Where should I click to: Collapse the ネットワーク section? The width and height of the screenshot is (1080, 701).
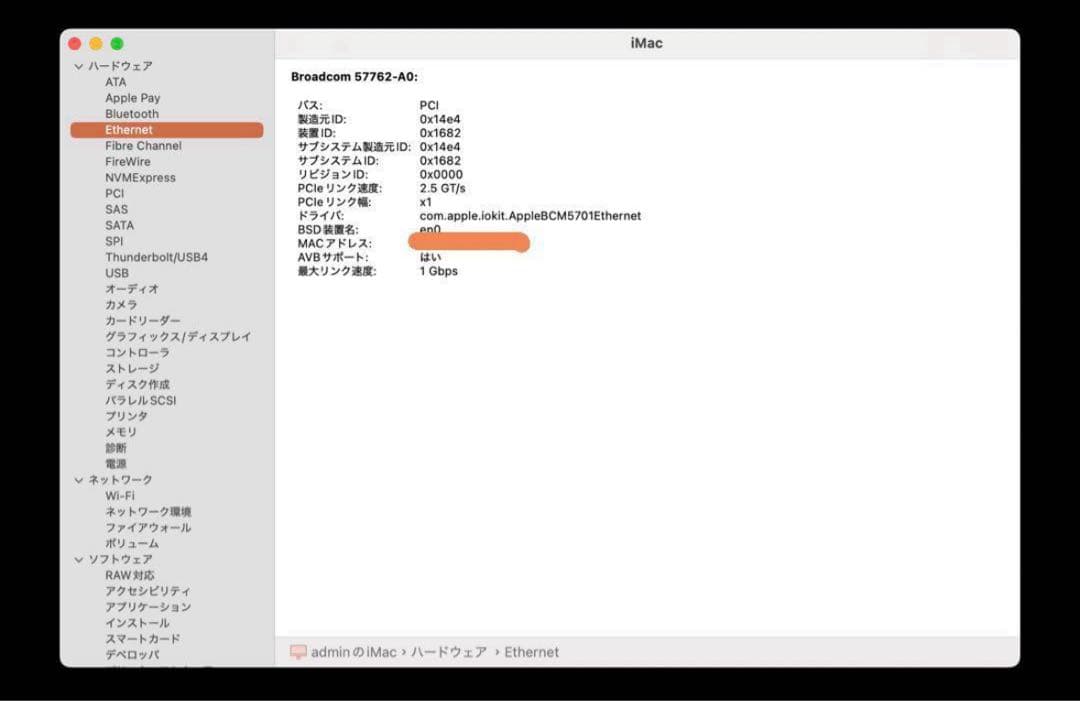[78, 479]
